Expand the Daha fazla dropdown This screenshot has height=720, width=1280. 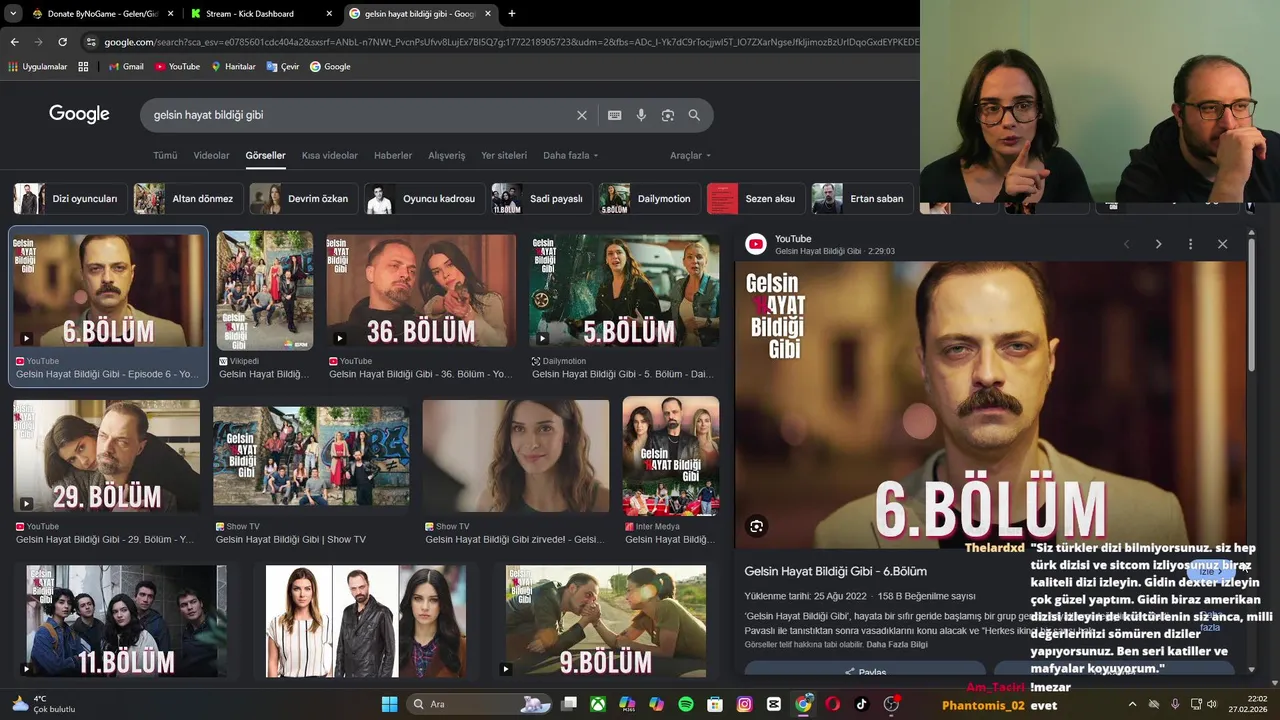click(571, 156)
